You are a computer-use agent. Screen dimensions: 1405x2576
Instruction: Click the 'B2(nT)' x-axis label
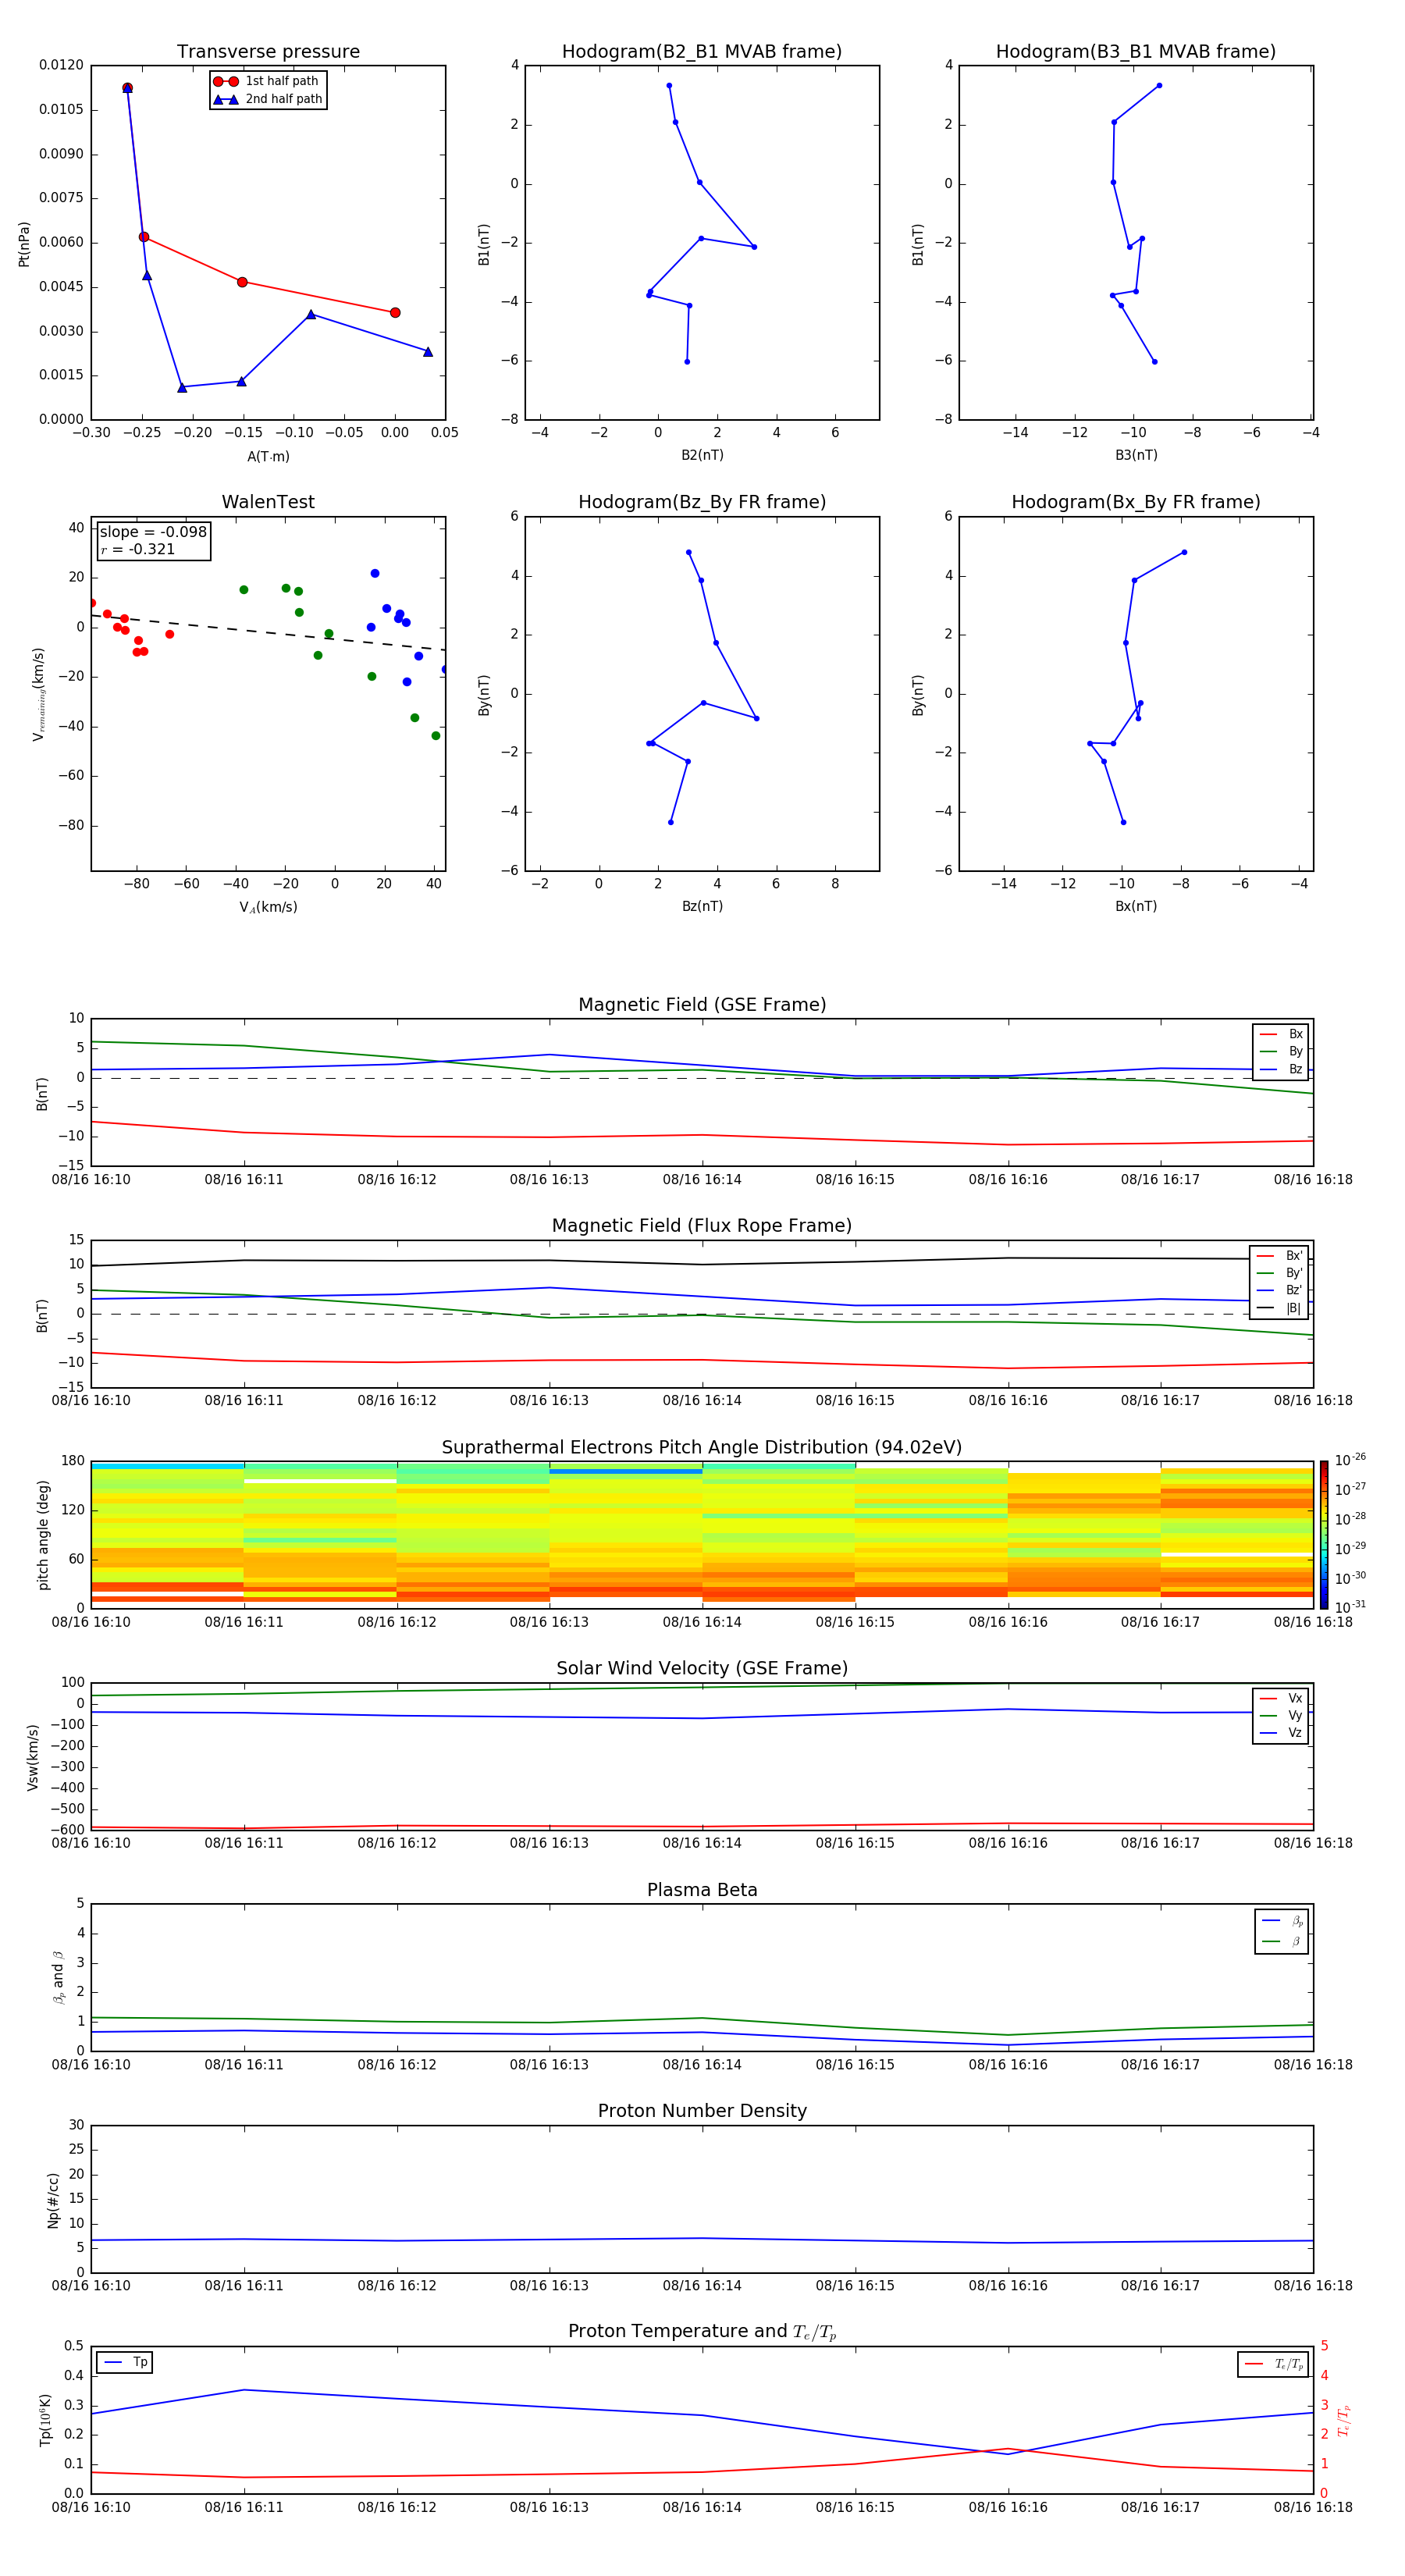pyautogui.click(x=702, y=455)
